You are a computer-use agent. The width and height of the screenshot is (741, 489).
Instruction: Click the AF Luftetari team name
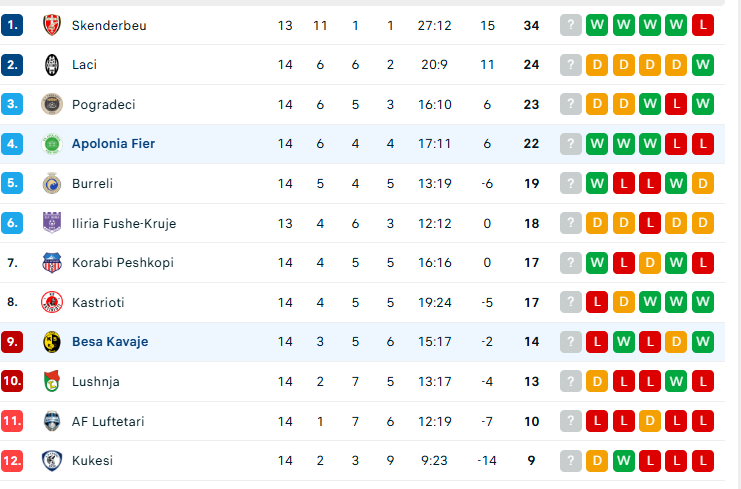[x=108, y=421]
